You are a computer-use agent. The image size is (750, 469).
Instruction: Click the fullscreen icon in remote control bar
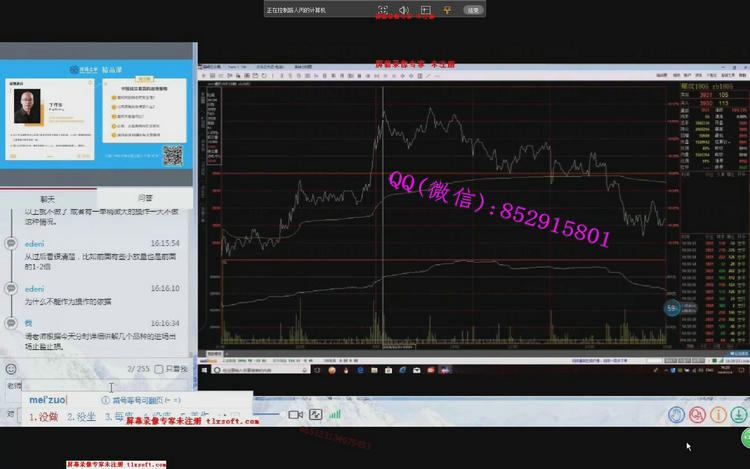tap(382, 10)
